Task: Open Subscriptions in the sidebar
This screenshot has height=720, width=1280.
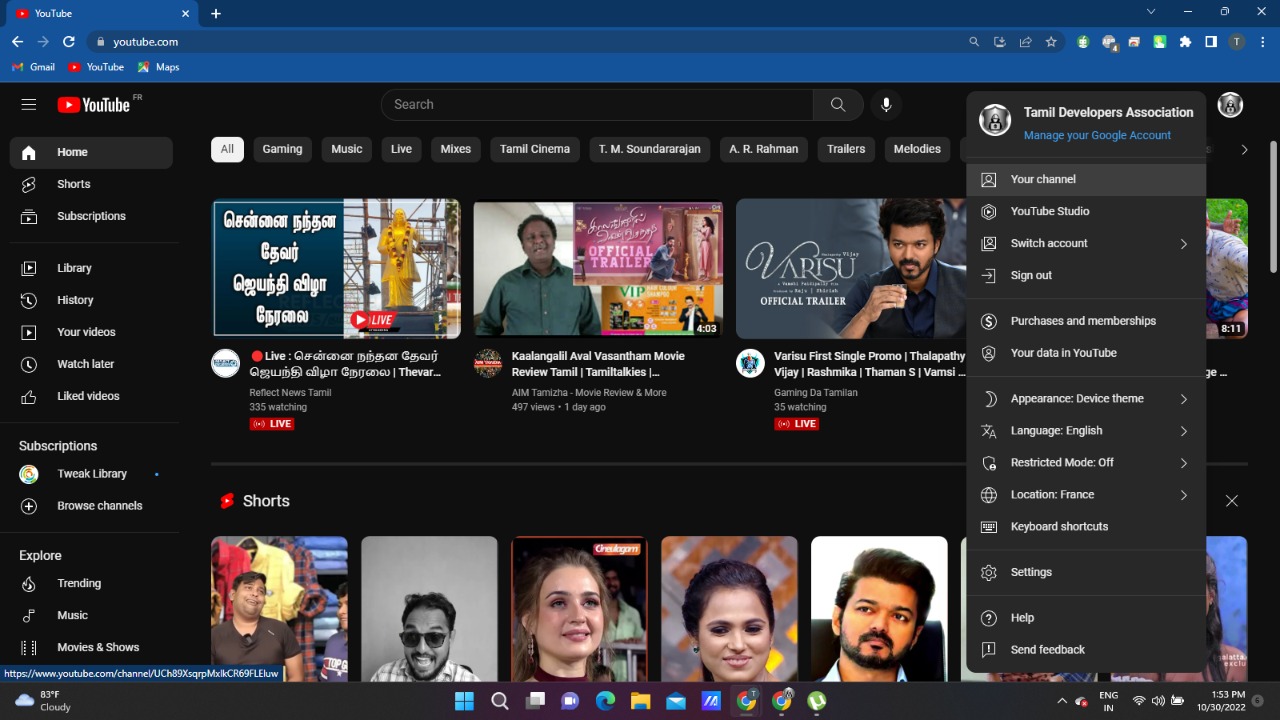Action: [x=91, y=216]
